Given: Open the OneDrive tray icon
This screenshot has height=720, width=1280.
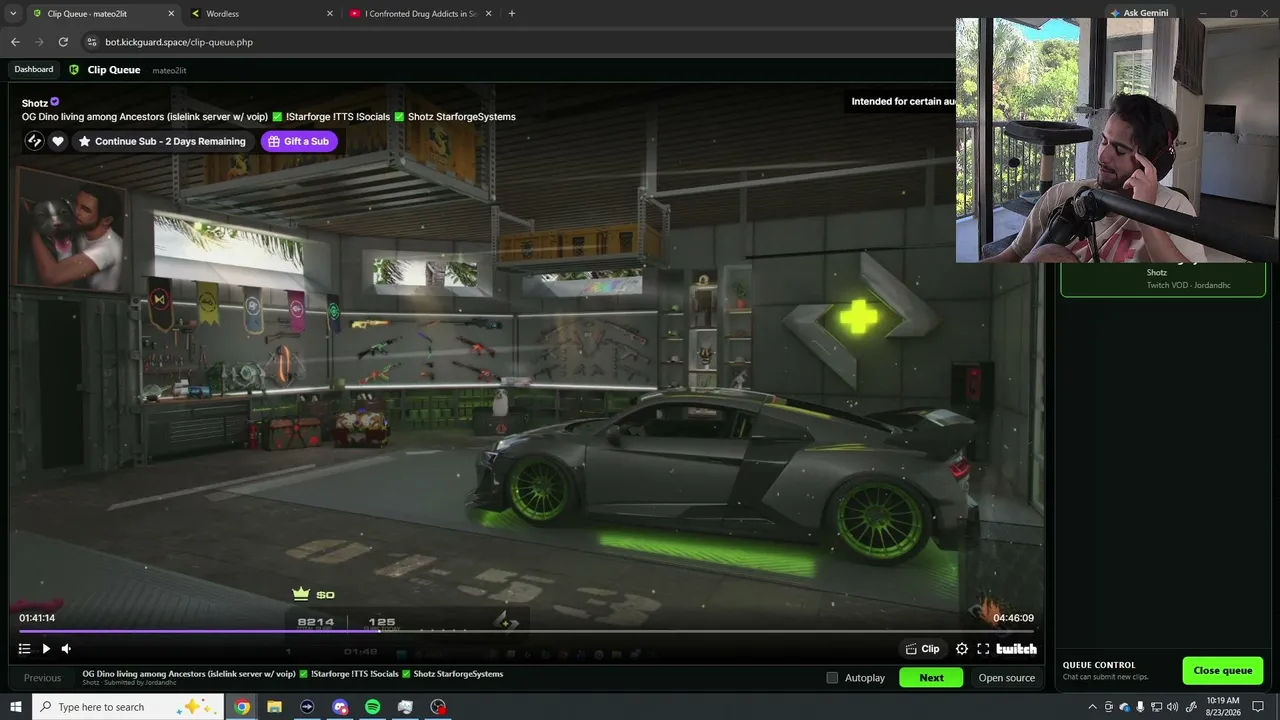Looking at the screenshot, I should coord(1125,707).
